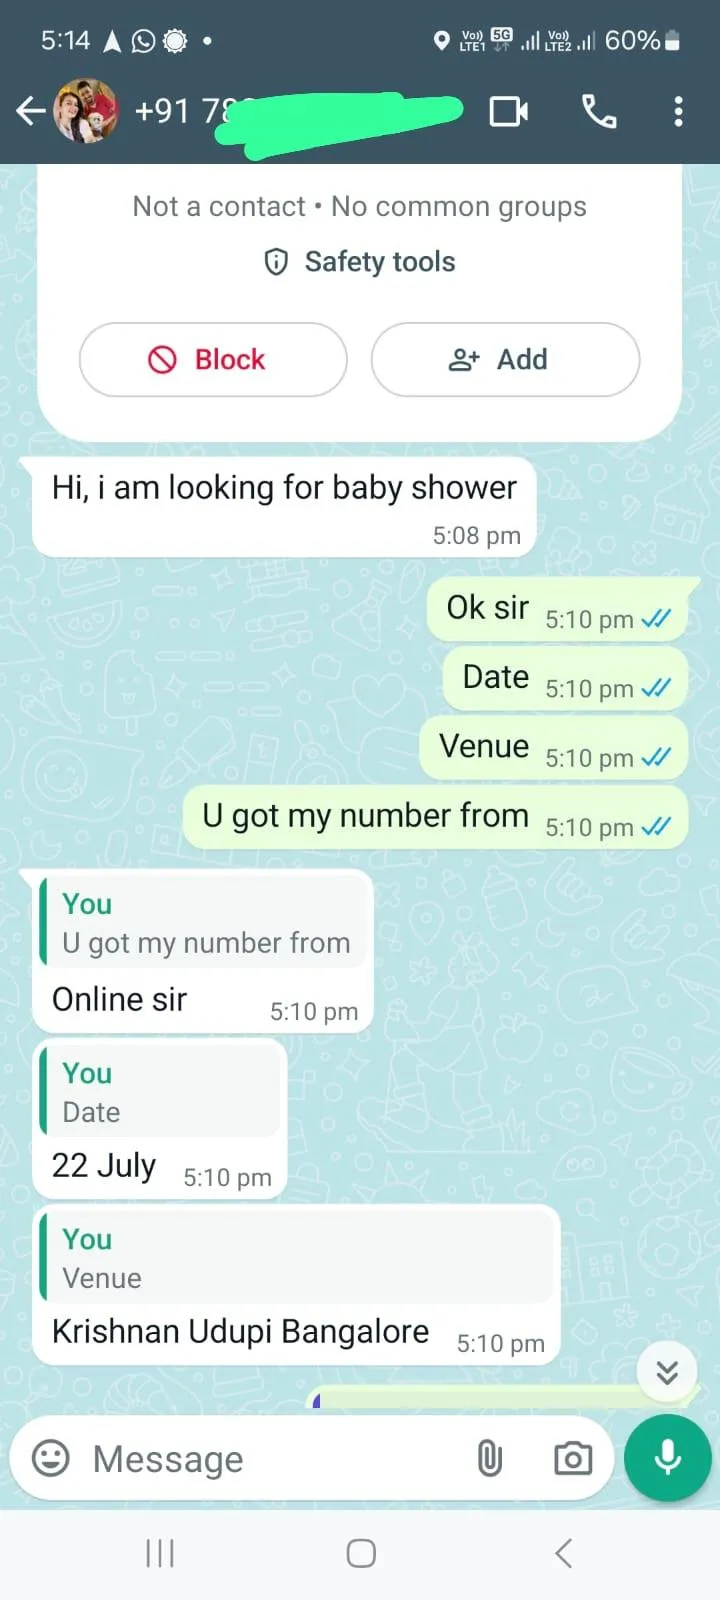Open the three-dot options menu
The image size is (720, 1600).
(x=678, y=111)
